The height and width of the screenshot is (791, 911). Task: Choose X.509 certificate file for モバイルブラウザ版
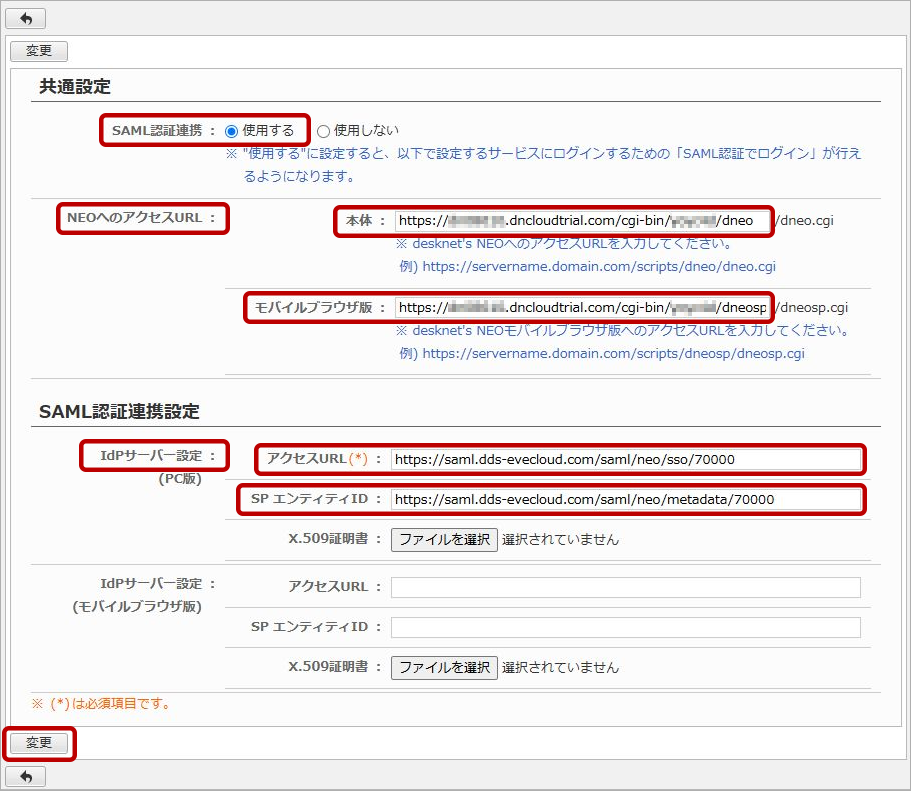pos(443,667)
